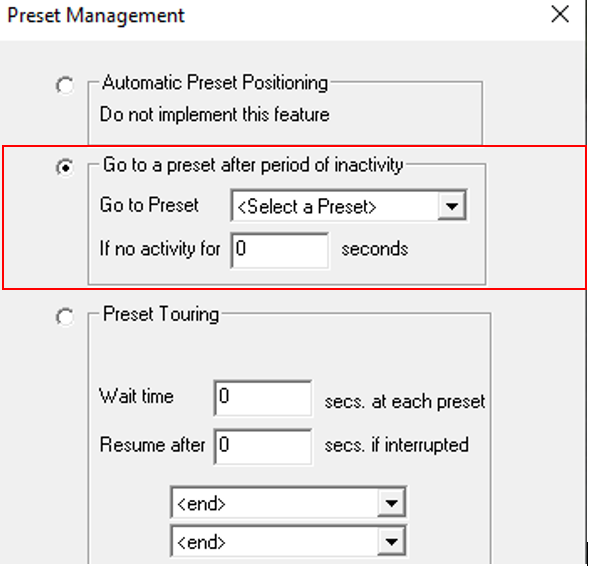
Task: Open the first <end> tour preset dropdown
Action: coord(288,502)
